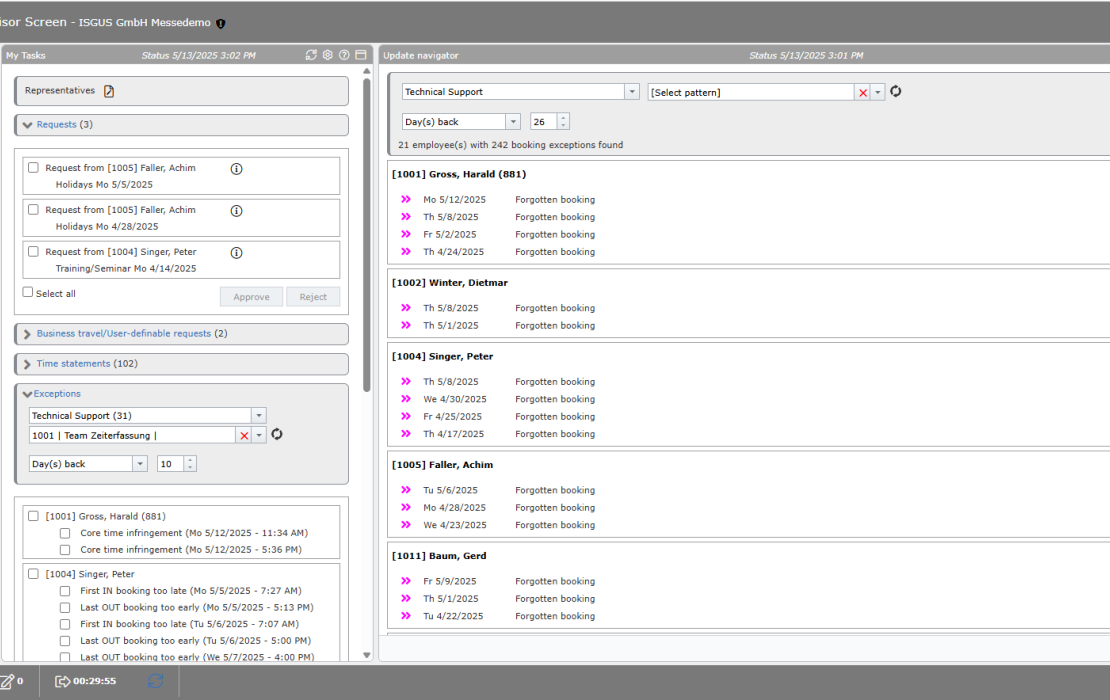Open arrow for Gross Mo 5/12/2025 forgotten booking
The image size is (1110, 700).
point(406,200)
